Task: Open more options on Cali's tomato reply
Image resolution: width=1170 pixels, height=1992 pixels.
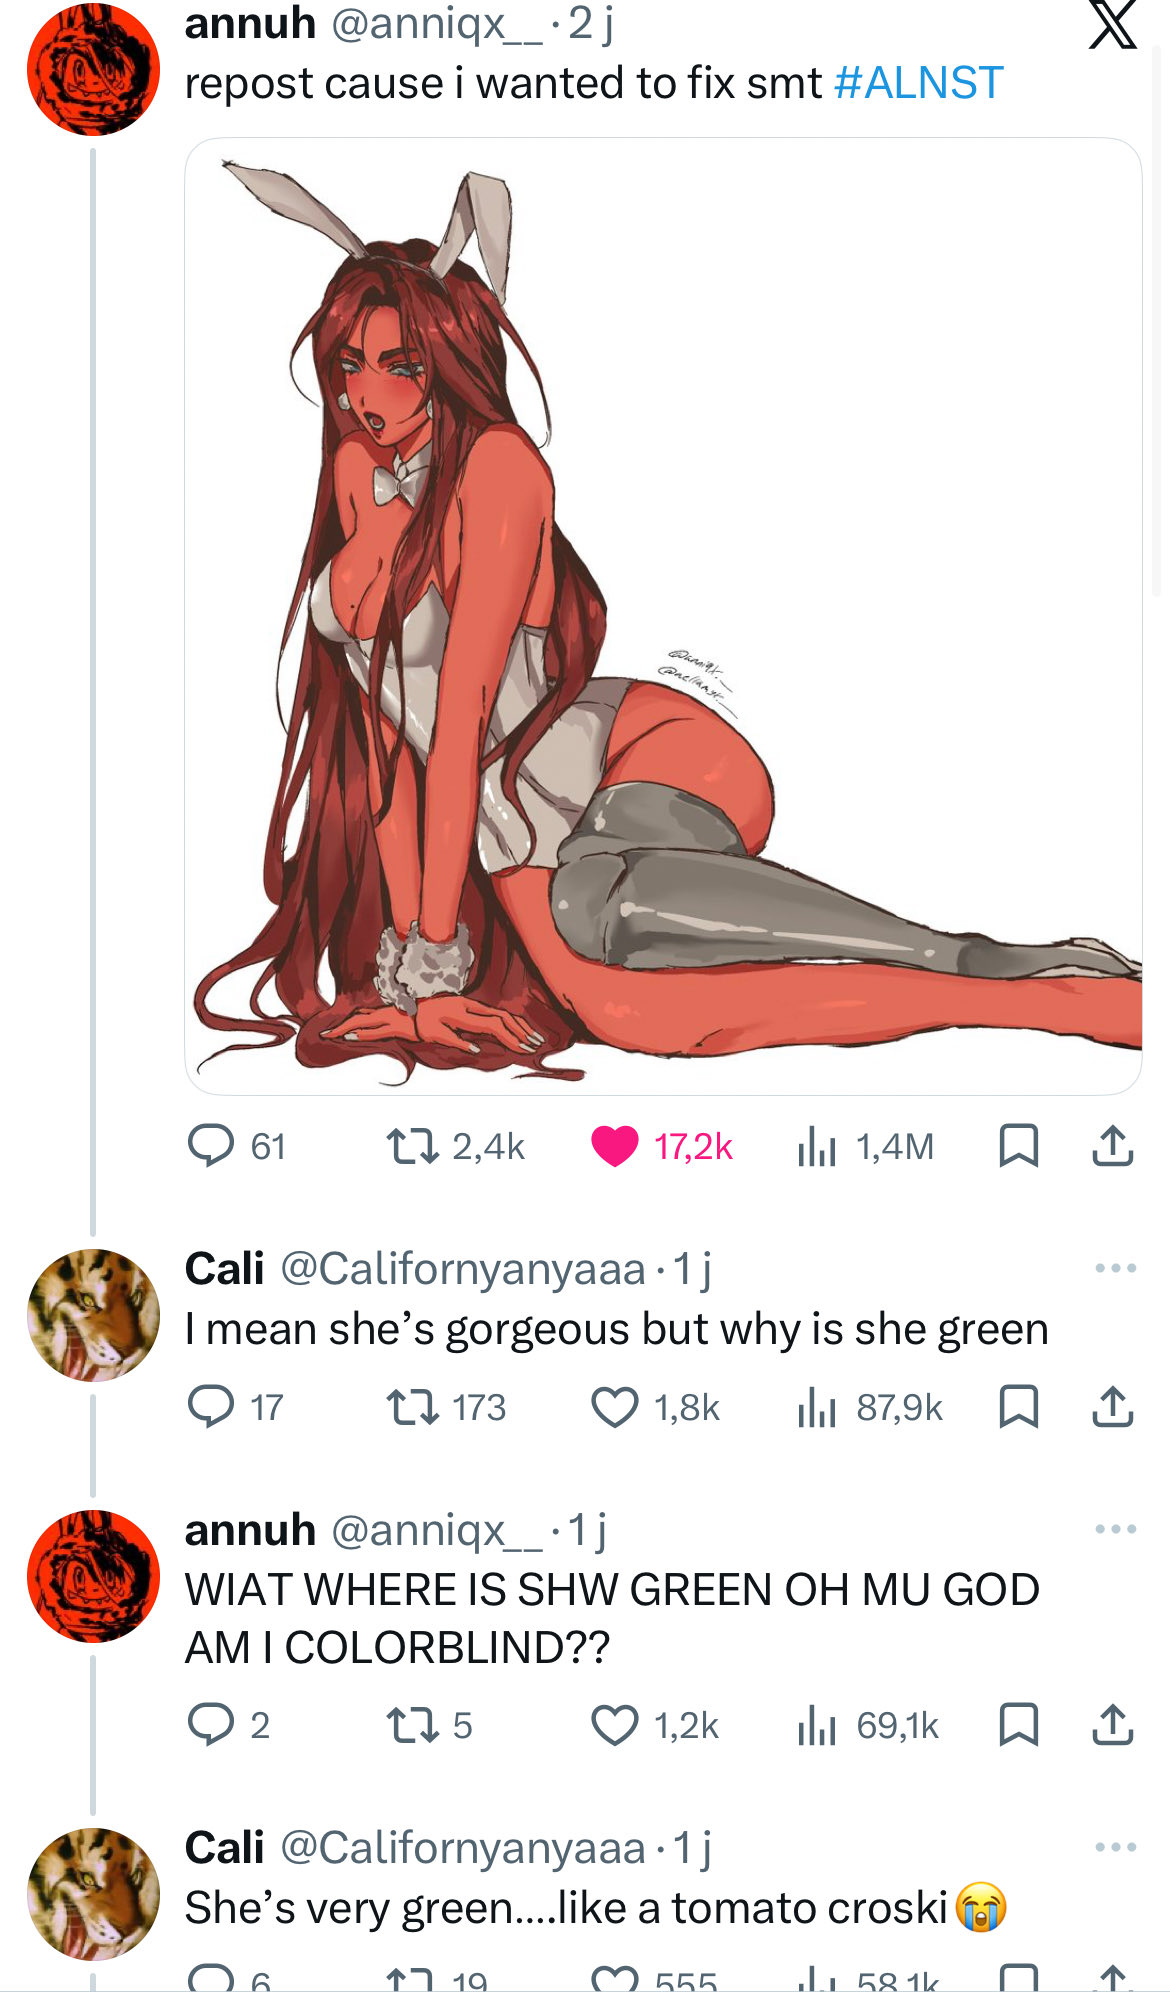Action: (x=1115, y=1847)
